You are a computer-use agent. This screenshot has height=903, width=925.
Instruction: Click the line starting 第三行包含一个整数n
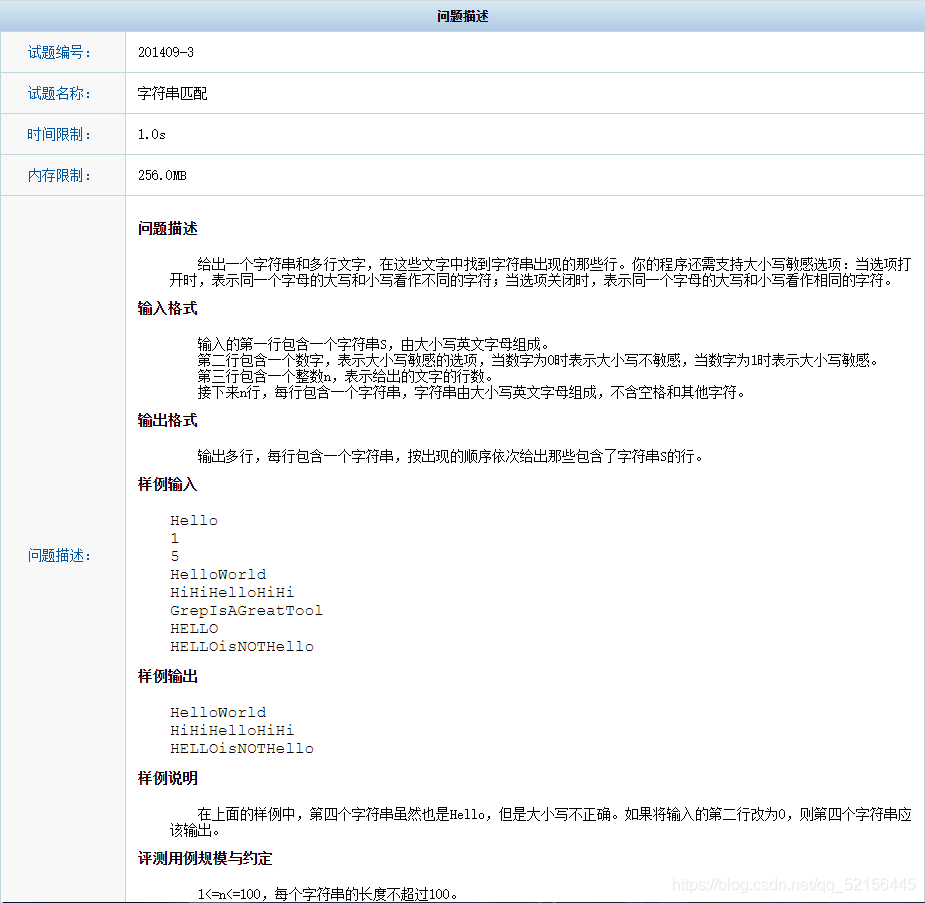(x=346, y=376)
